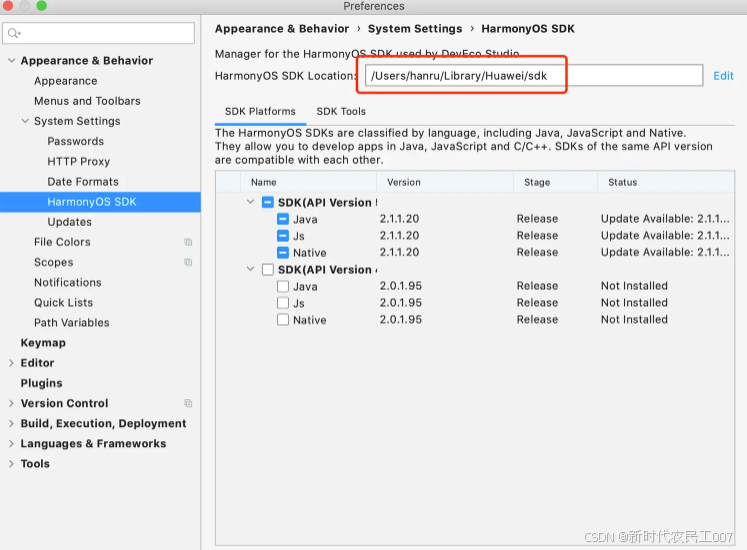Select Menus and Toolbars settings
This screenshot has height=550, width=747.
point(87,101)
